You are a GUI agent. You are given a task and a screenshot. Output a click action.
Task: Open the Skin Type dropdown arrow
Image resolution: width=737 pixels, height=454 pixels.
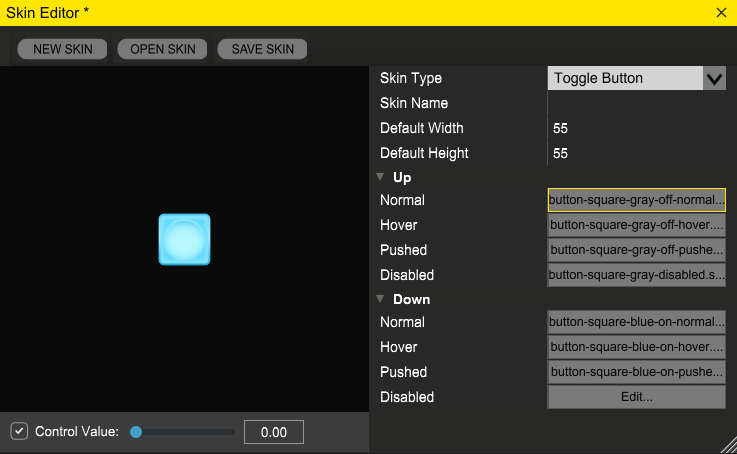[x=714, y=78]
